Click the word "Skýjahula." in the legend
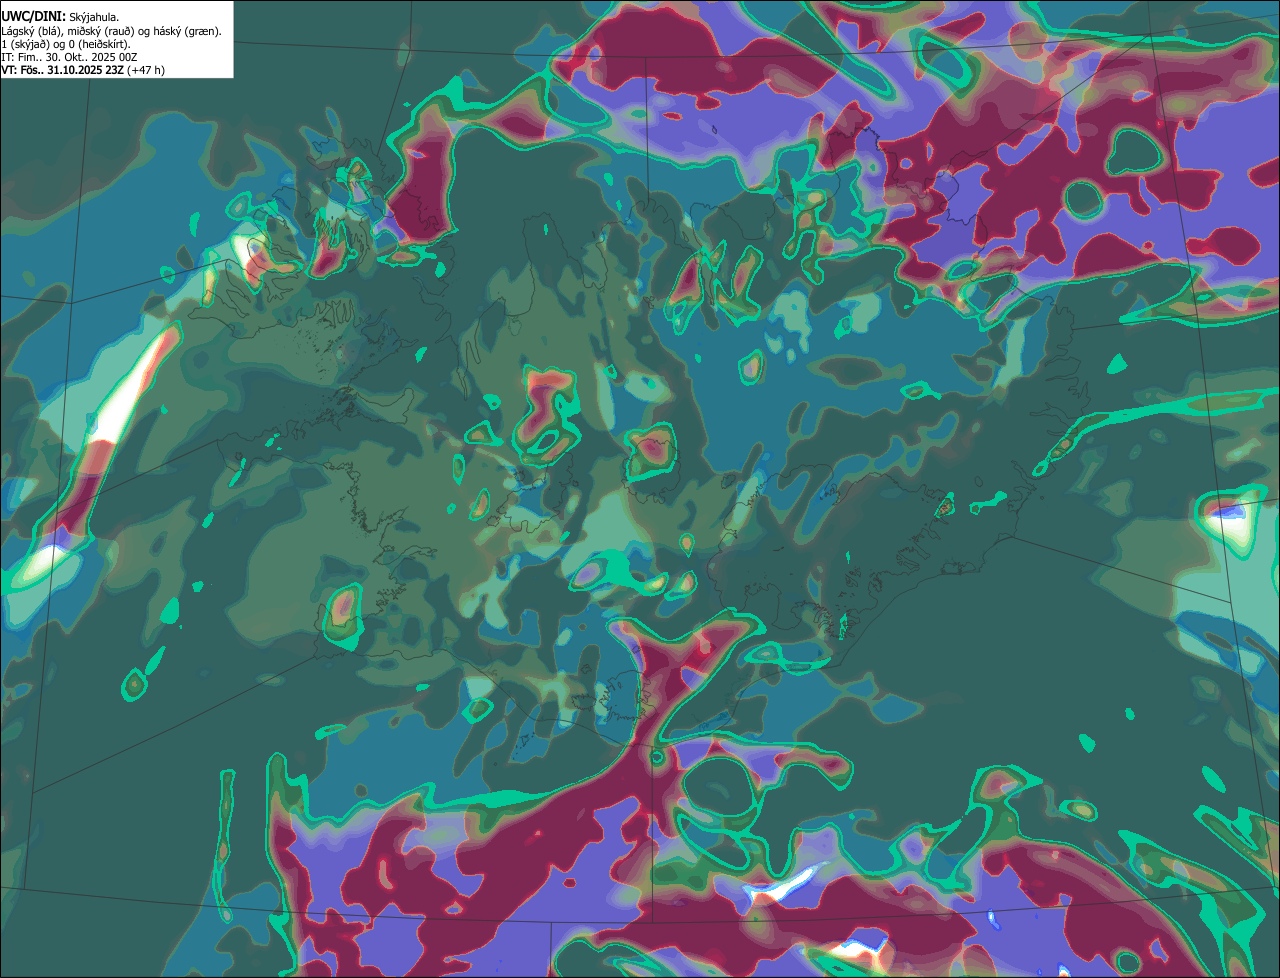 pyautogui.click(x=94, y=18)
